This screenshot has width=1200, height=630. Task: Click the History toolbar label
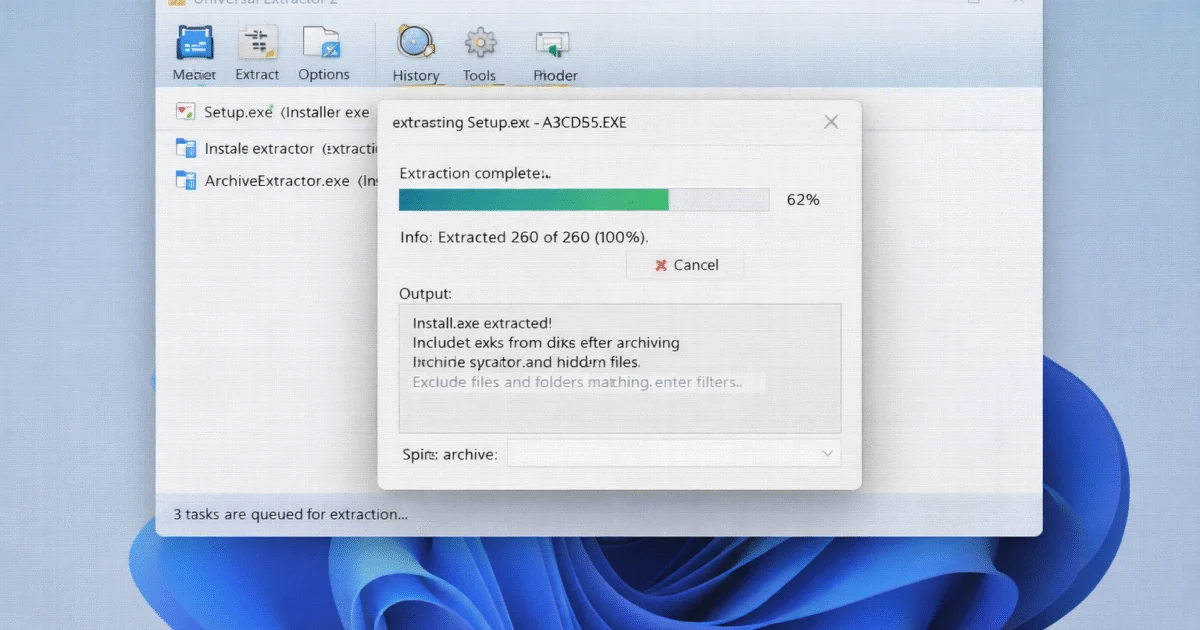click(416, 75)
